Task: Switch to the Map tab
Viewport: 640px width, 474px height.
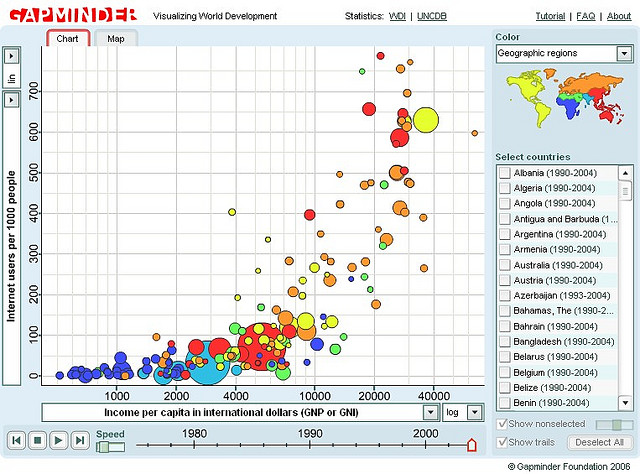Action: pyautogui.click(x=116, y=38)
